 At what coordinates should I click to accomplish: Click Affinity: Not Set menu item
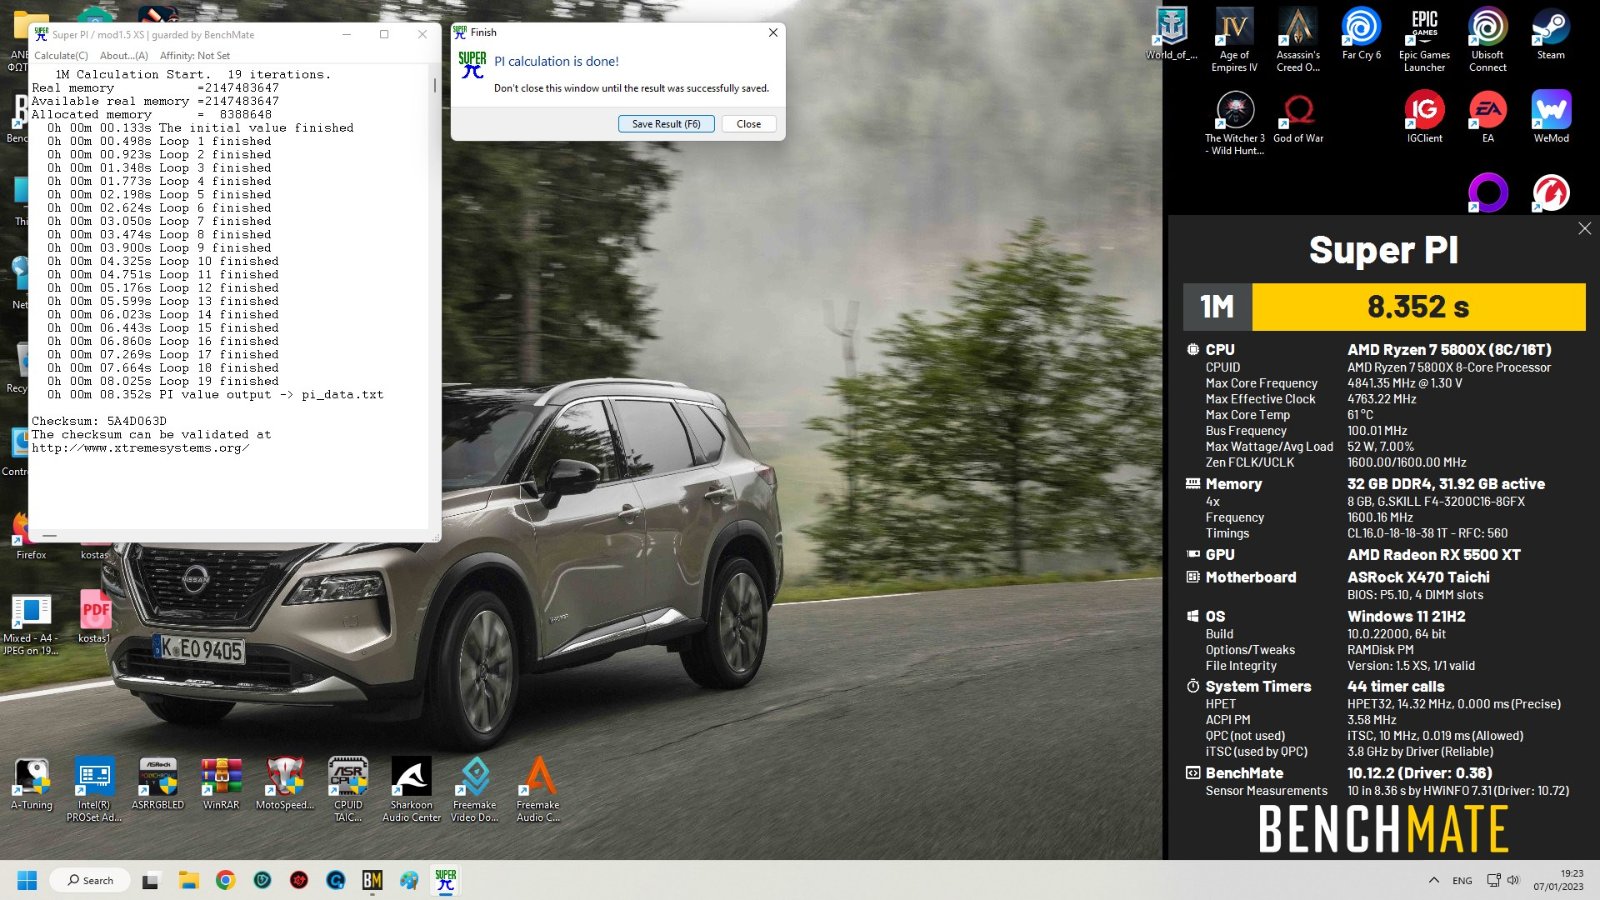point(195,56)
